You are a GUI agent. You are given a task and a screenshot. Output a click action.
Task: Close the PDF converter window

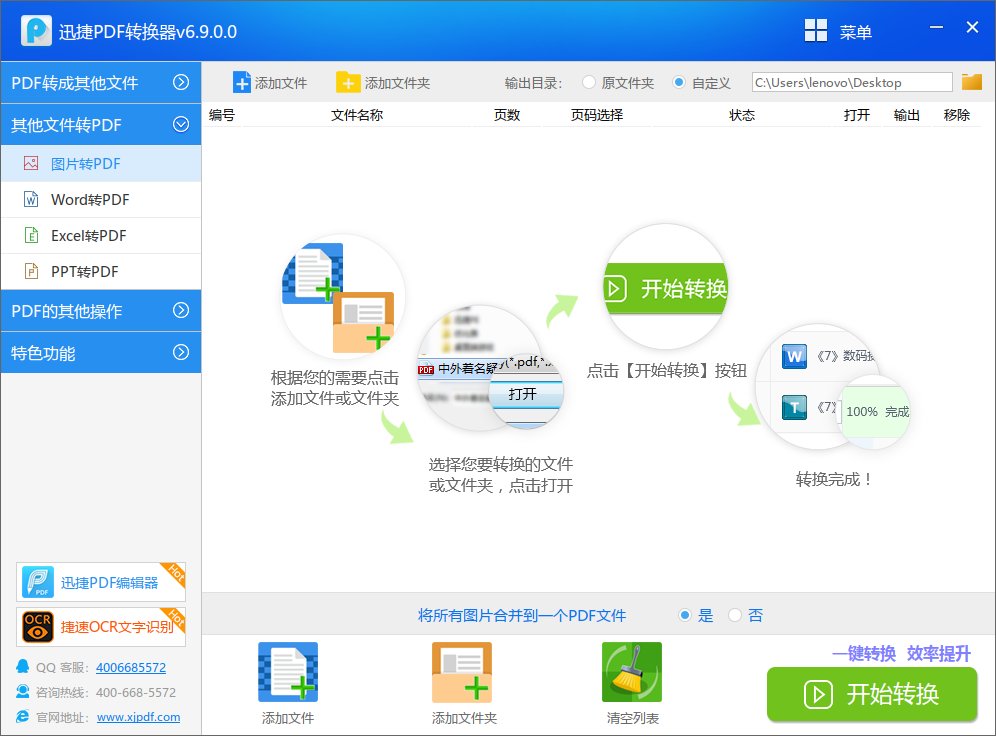972,27
